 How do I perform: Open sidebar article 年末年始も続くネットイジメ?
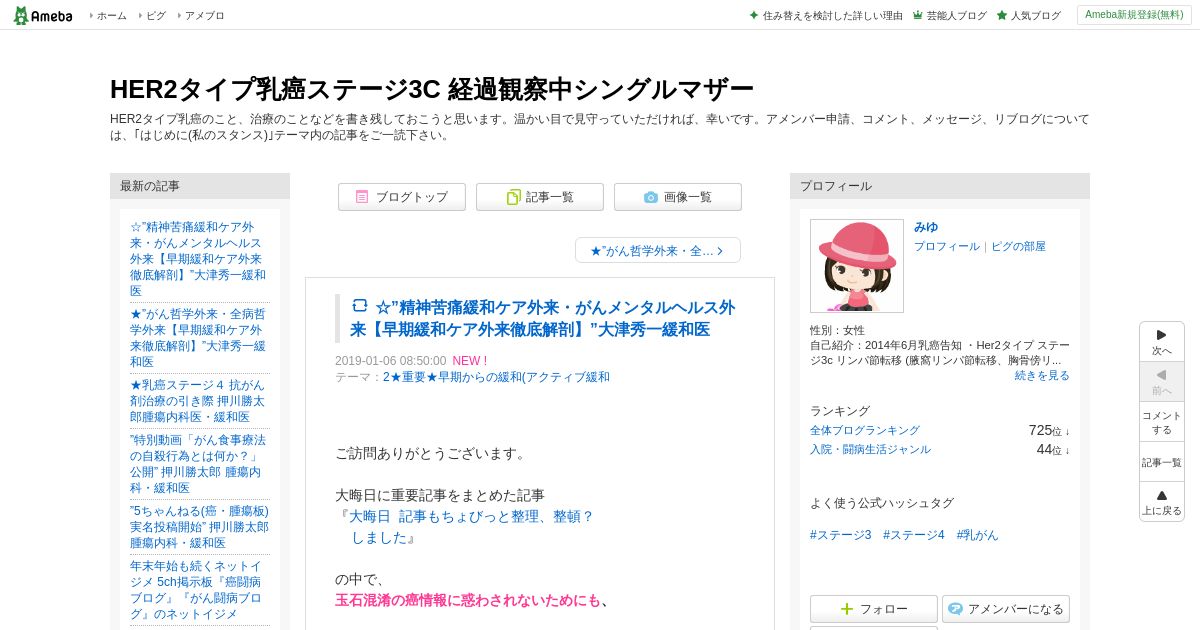pos(198,590)
